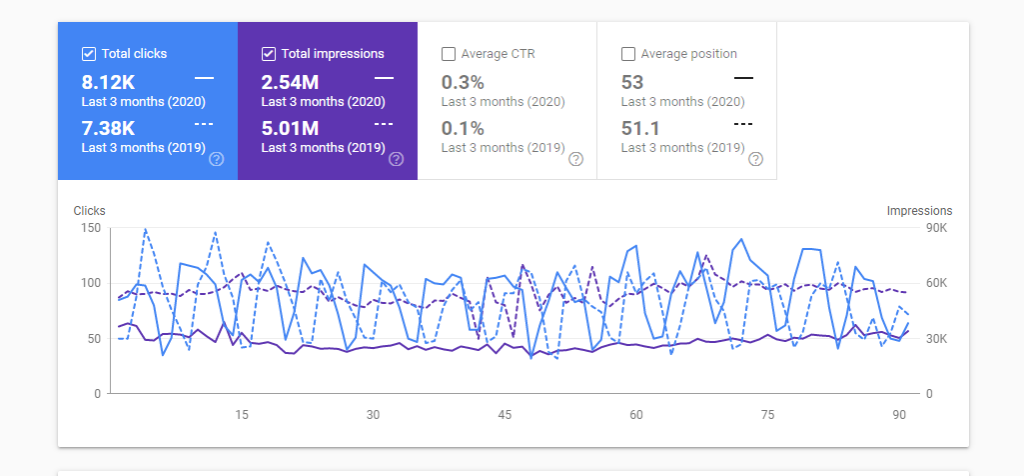The image size is (1024, 476).
Task: Click solid line legend on Average position card
Action: tap(743, 78)
